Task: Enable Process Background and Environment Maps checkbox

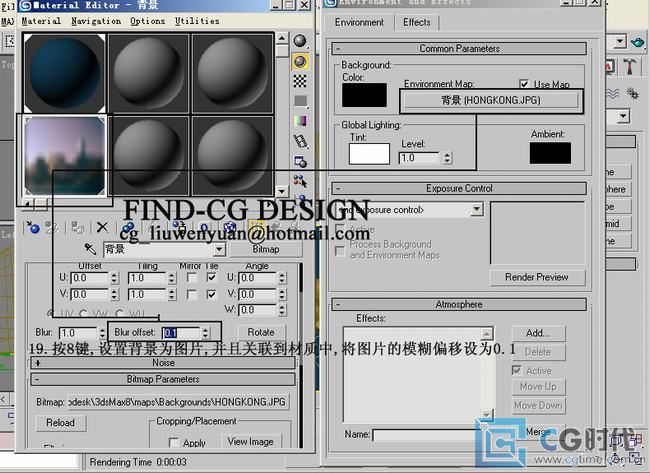Action: [x=340, y=251]
